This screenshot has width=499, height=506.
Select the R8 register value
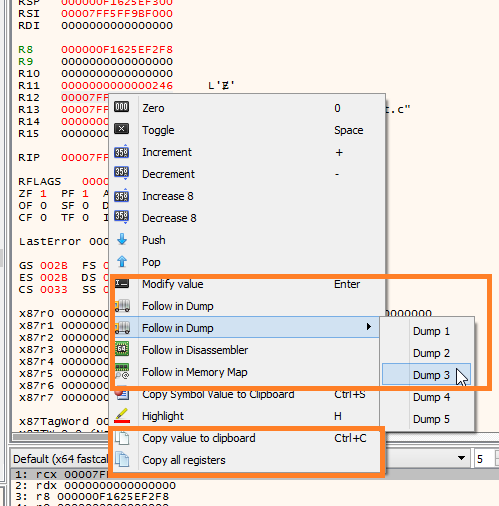click(x=117, y=50)
